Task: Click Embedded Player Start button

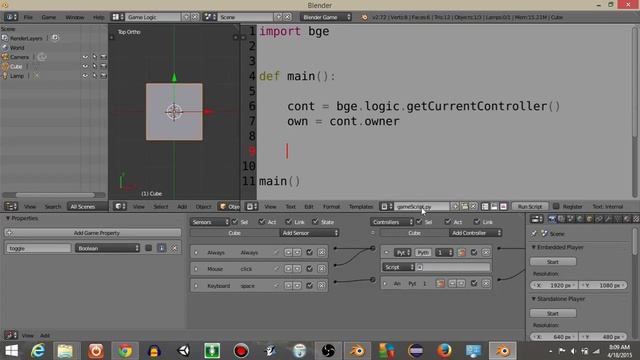Action: tap(553, 262)
